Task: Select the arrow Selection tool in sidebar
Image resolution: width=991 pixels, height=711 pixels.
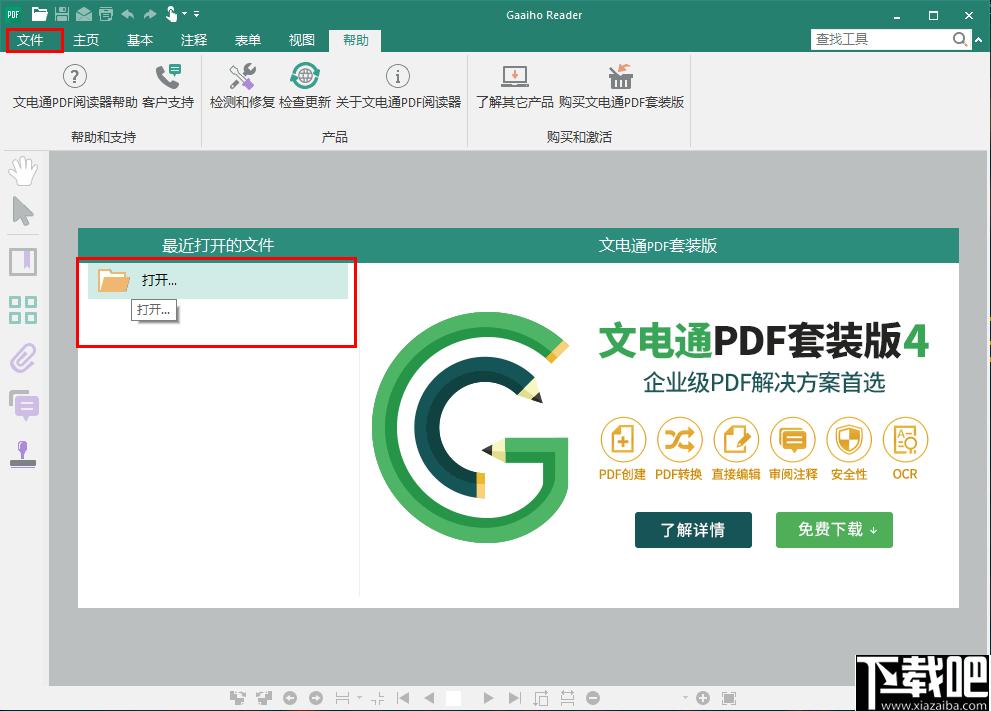Action: 23,212
